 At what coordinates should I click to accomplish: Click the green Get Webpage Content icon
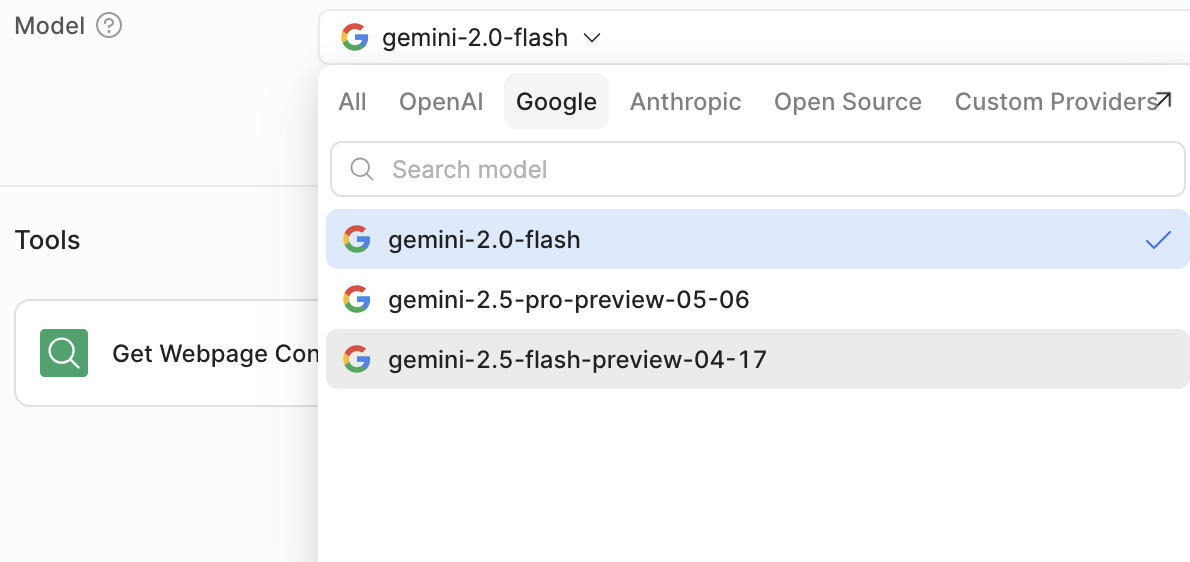[64, 353]
